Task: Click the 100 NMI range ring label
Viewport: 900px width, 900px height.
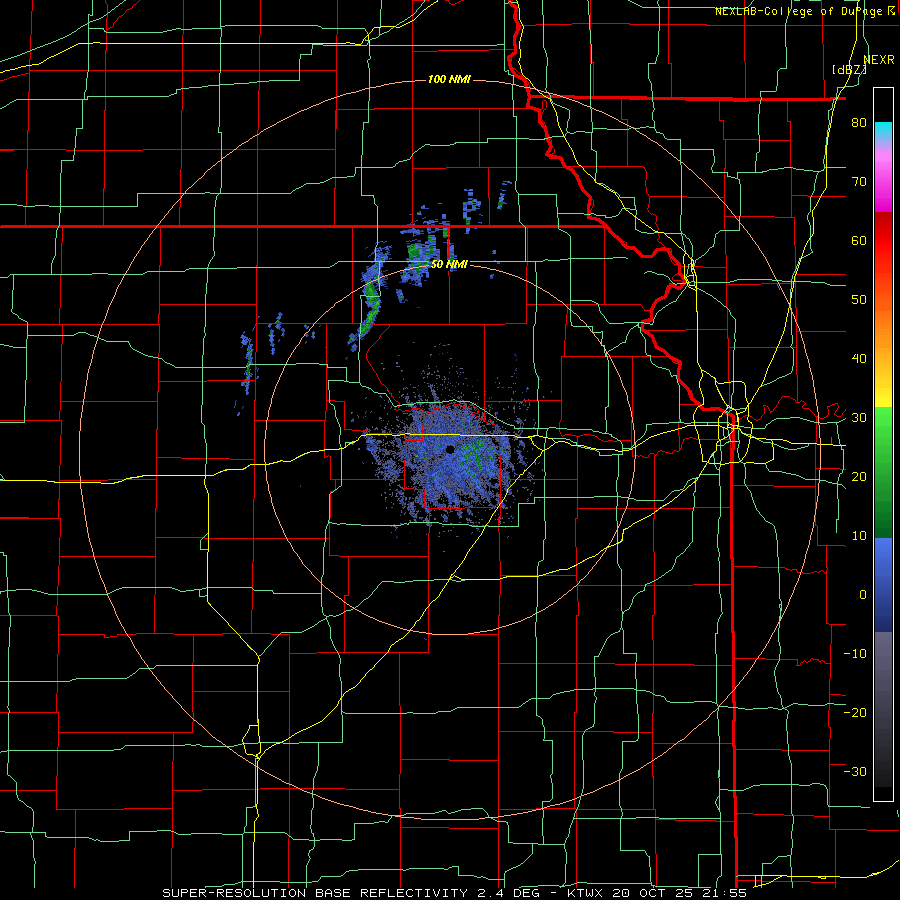Action: pyautogui.click(x=449, y=79)
